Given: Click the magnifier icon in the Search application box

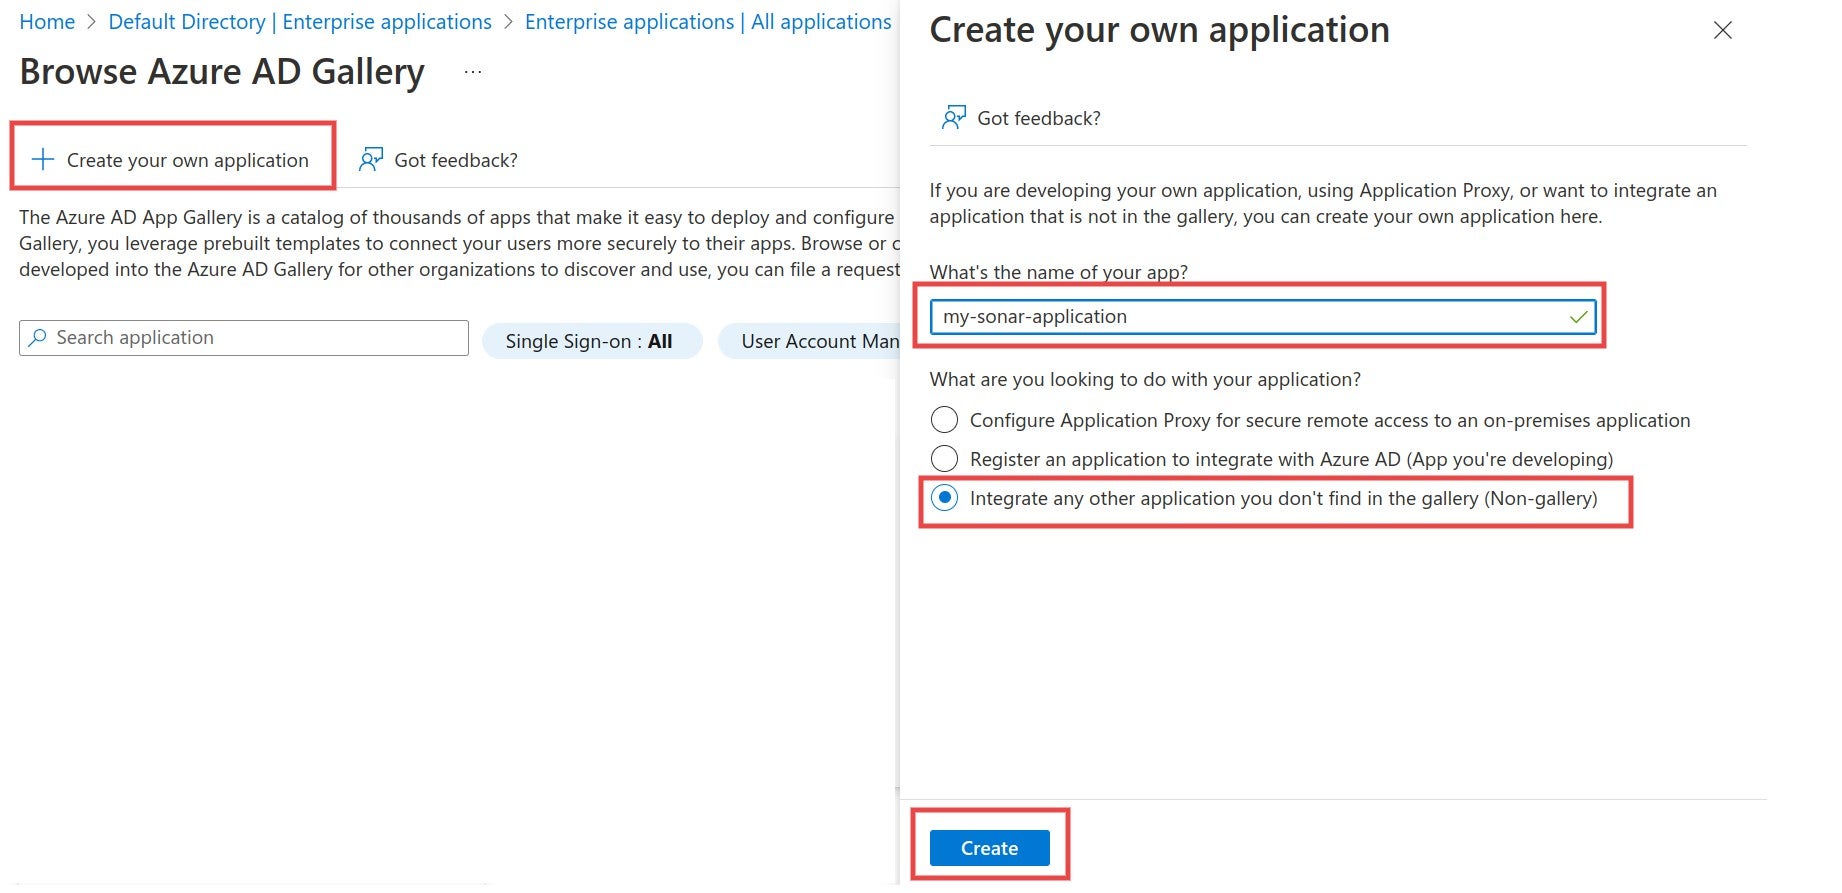Looking at the screenshot, I should 37,337.
